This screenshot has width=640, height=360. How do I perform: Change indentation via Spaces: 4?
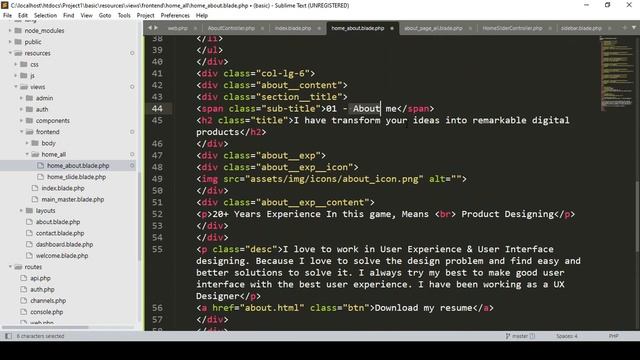pyautogui.click(x=567, y=336)
